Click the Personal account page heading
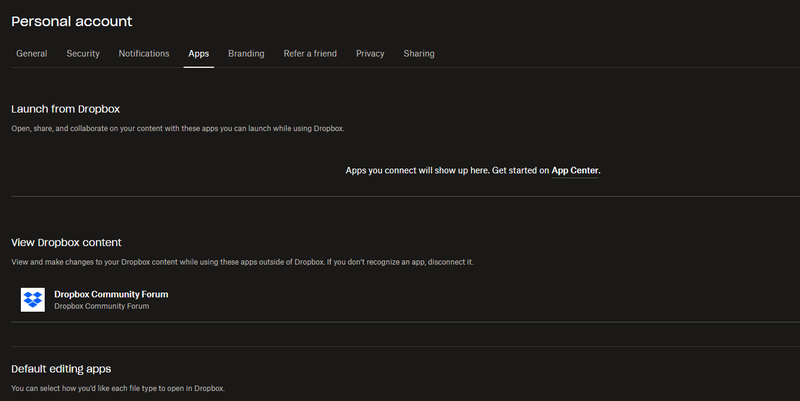Screen dimensions: 800x401 click(72, 21)
